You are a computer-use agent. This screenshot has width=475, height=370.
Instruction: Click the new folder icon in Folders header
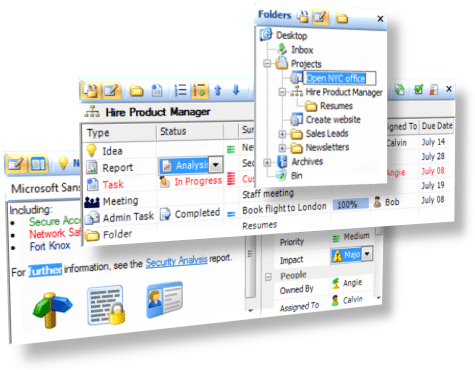(x=341, y=18)
